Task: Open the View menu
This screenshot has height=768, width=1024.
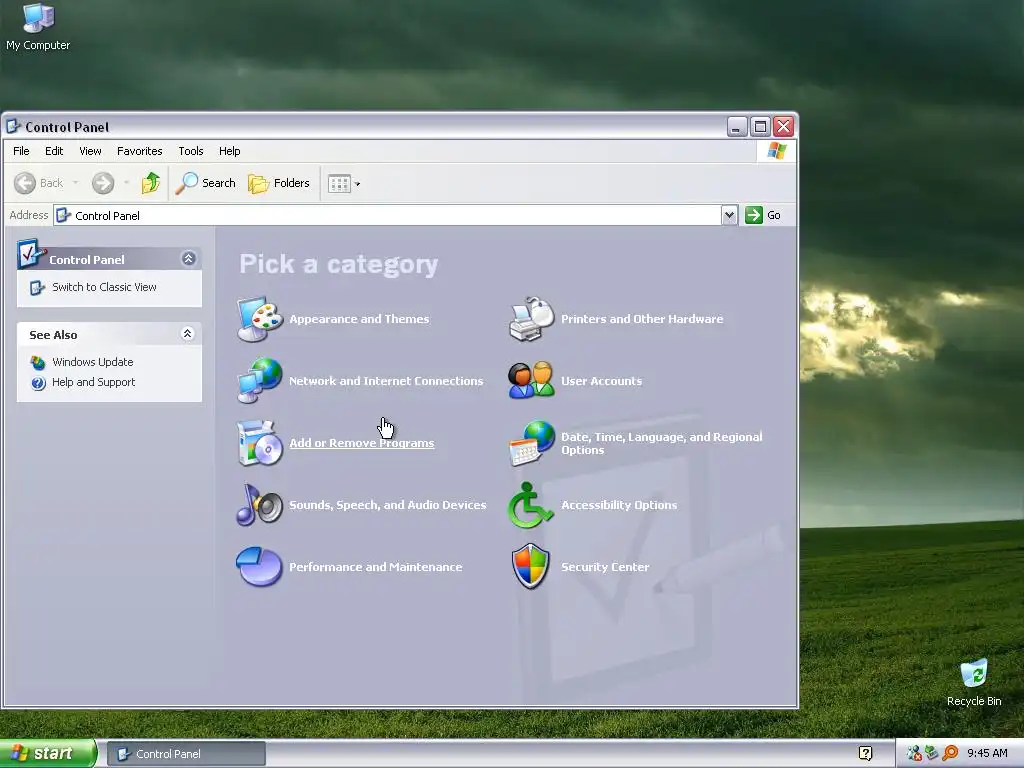Action: pyautogui.click(x=90, y=151)
